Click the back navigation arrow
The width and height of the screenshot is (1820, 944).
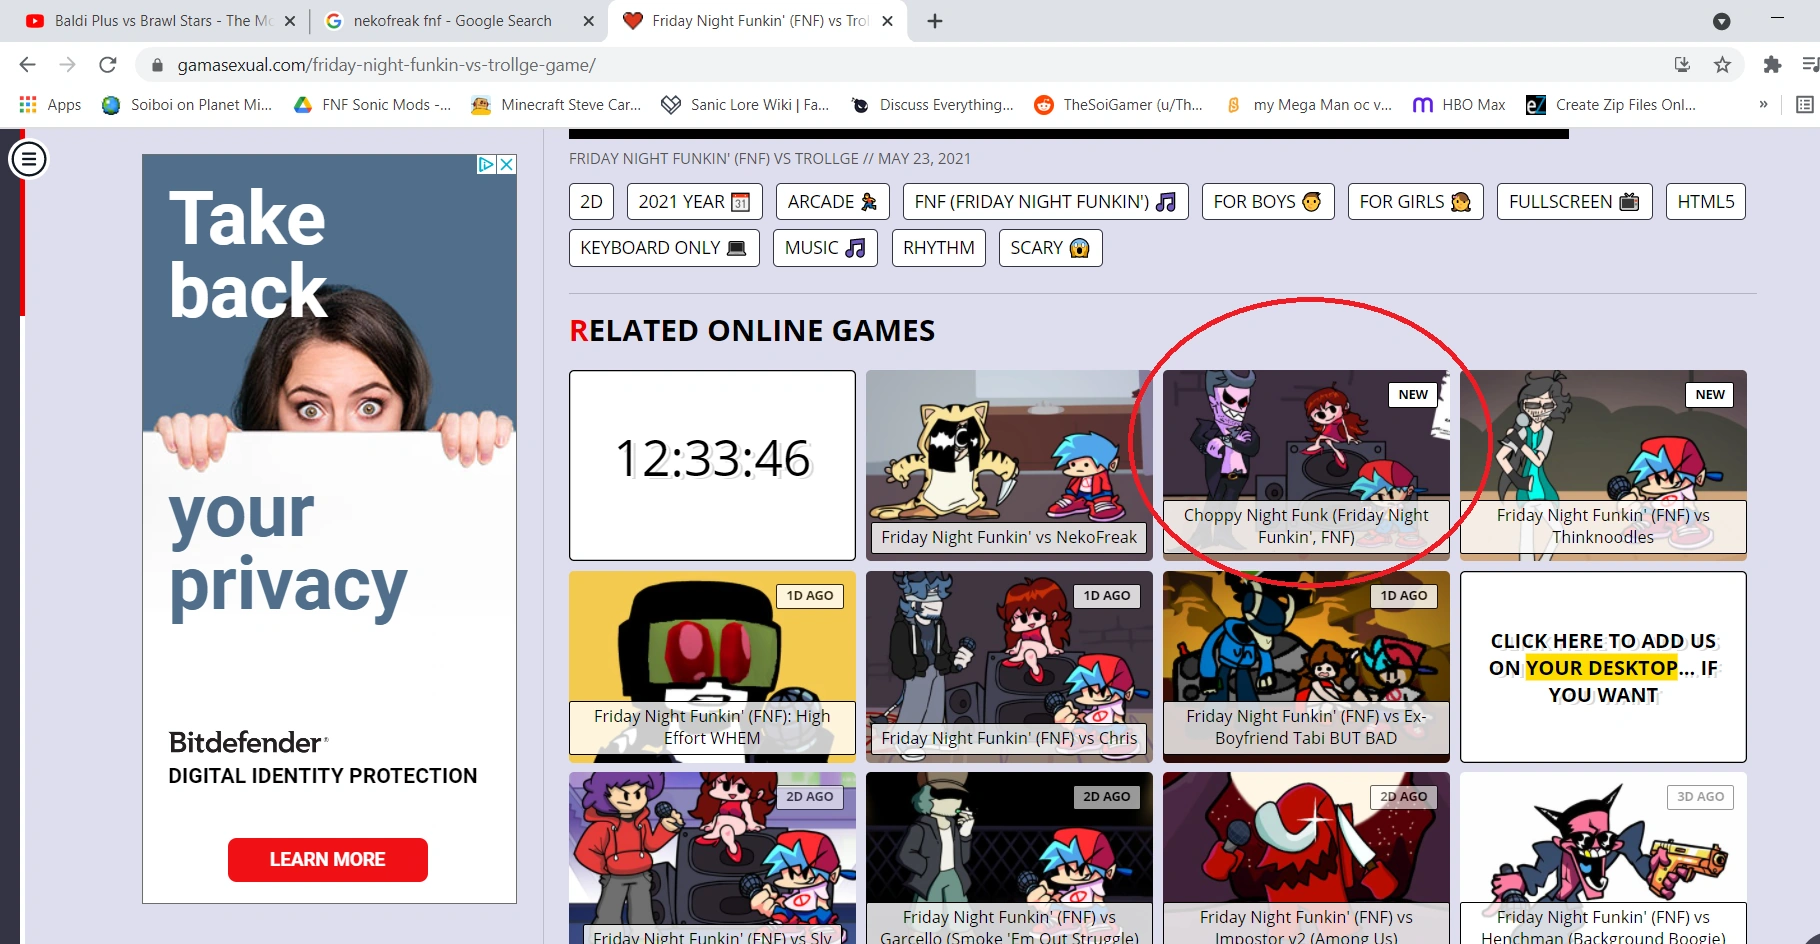click(x=26, y=65)
